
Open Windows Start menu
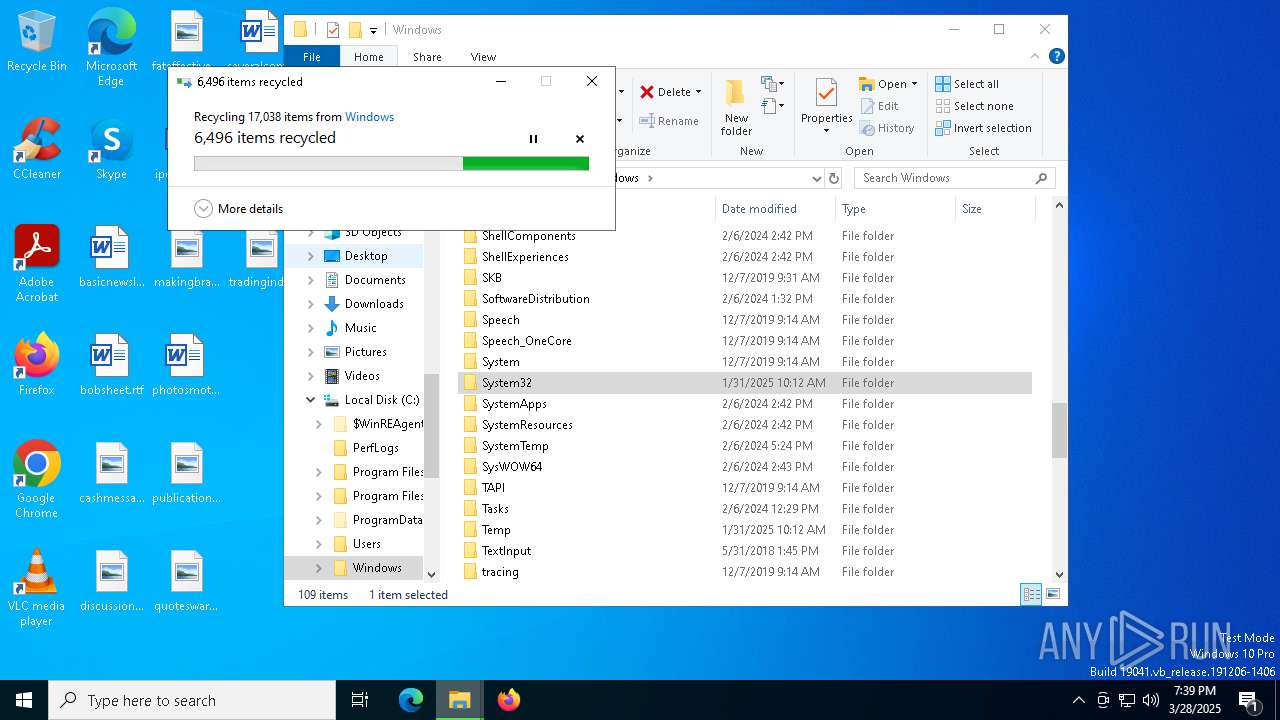click(x=24, y=700)
